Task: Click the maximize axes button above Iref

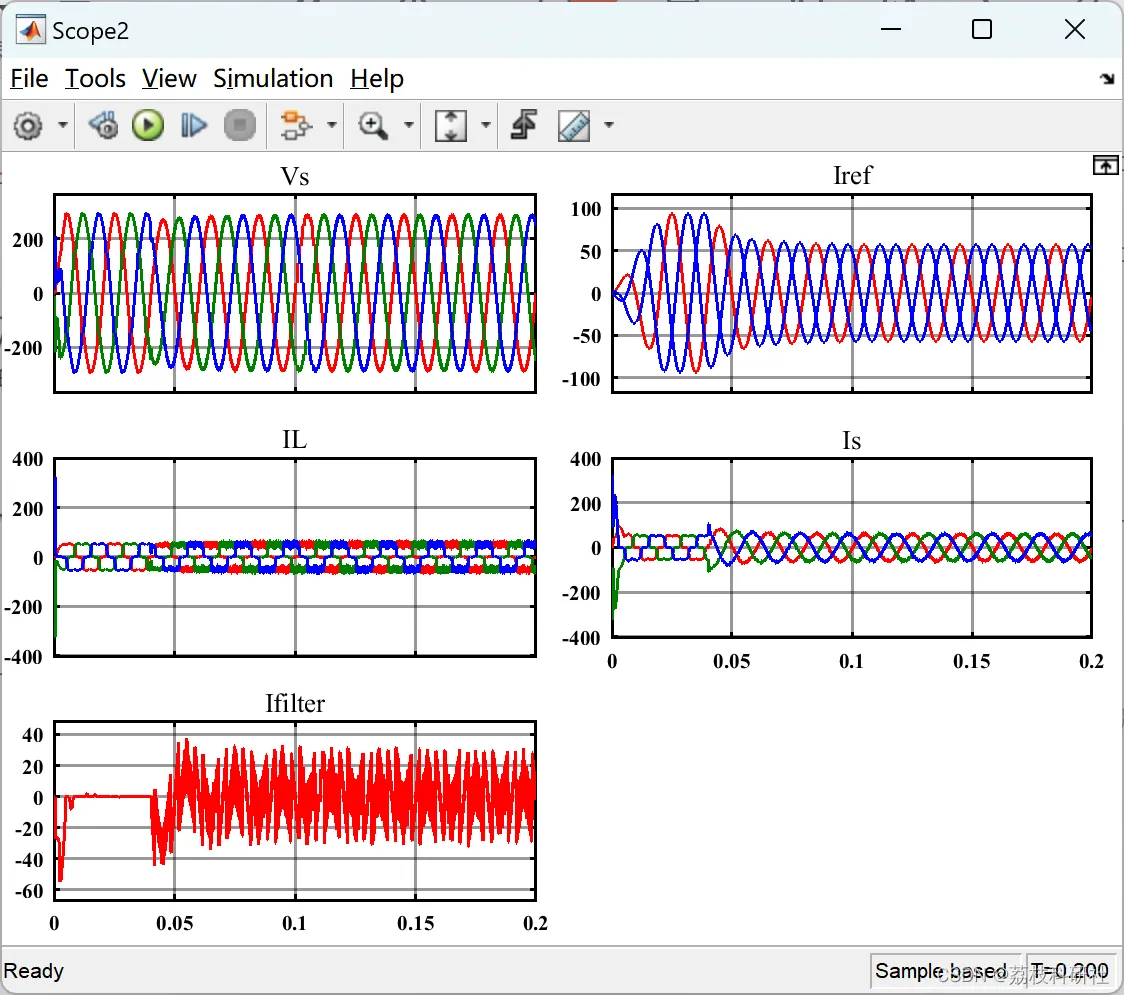Action: (x=1105, y=166)
